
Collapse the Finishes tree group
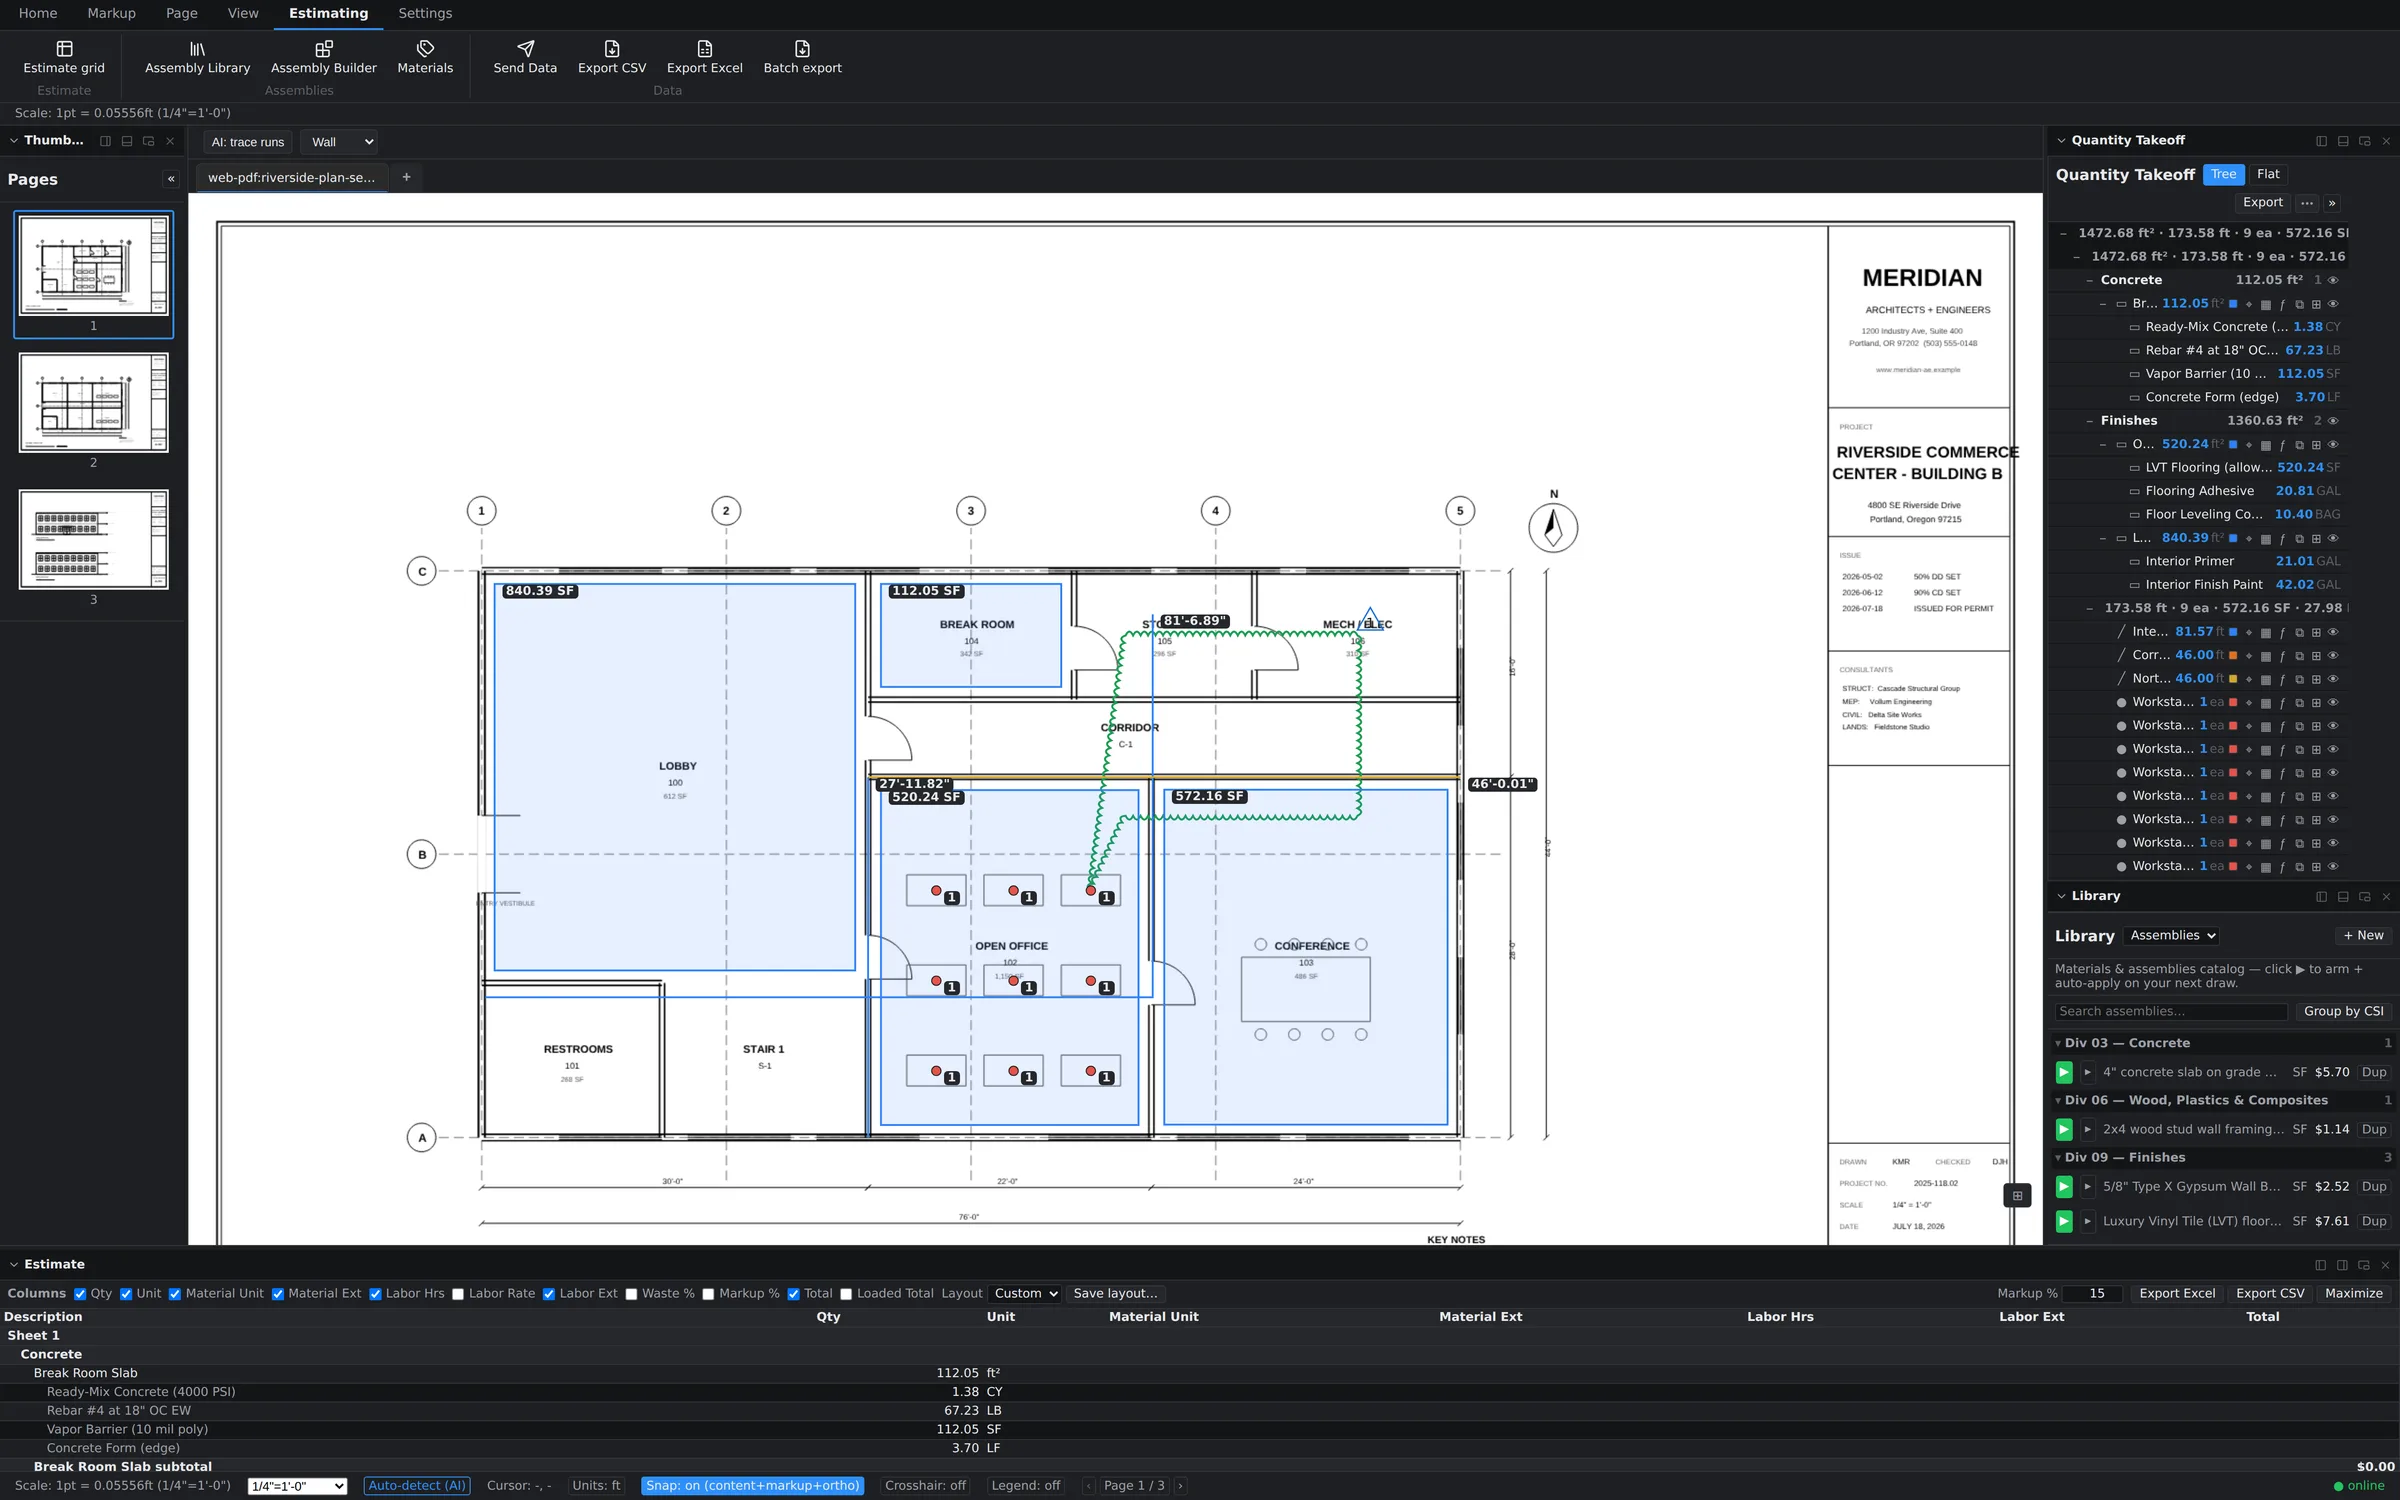pyautogui.click(x=2089, y=421)
